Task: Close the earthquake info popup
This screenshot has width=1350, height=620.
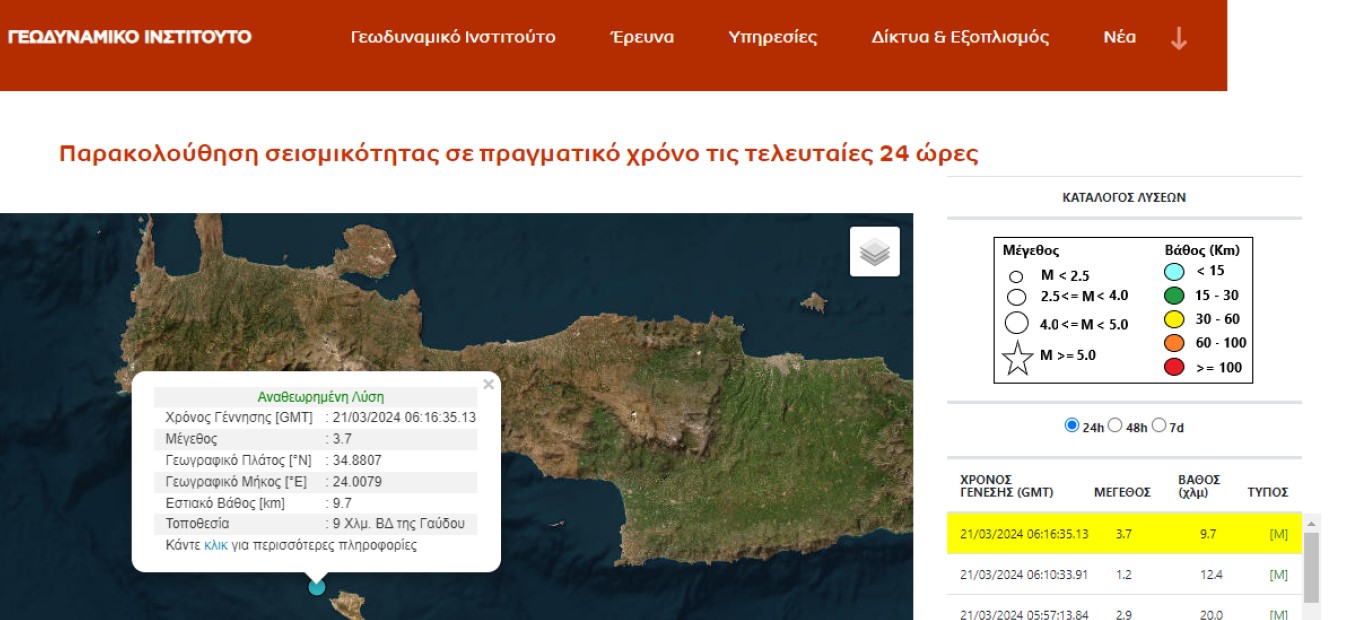Action: click(488, 384)
